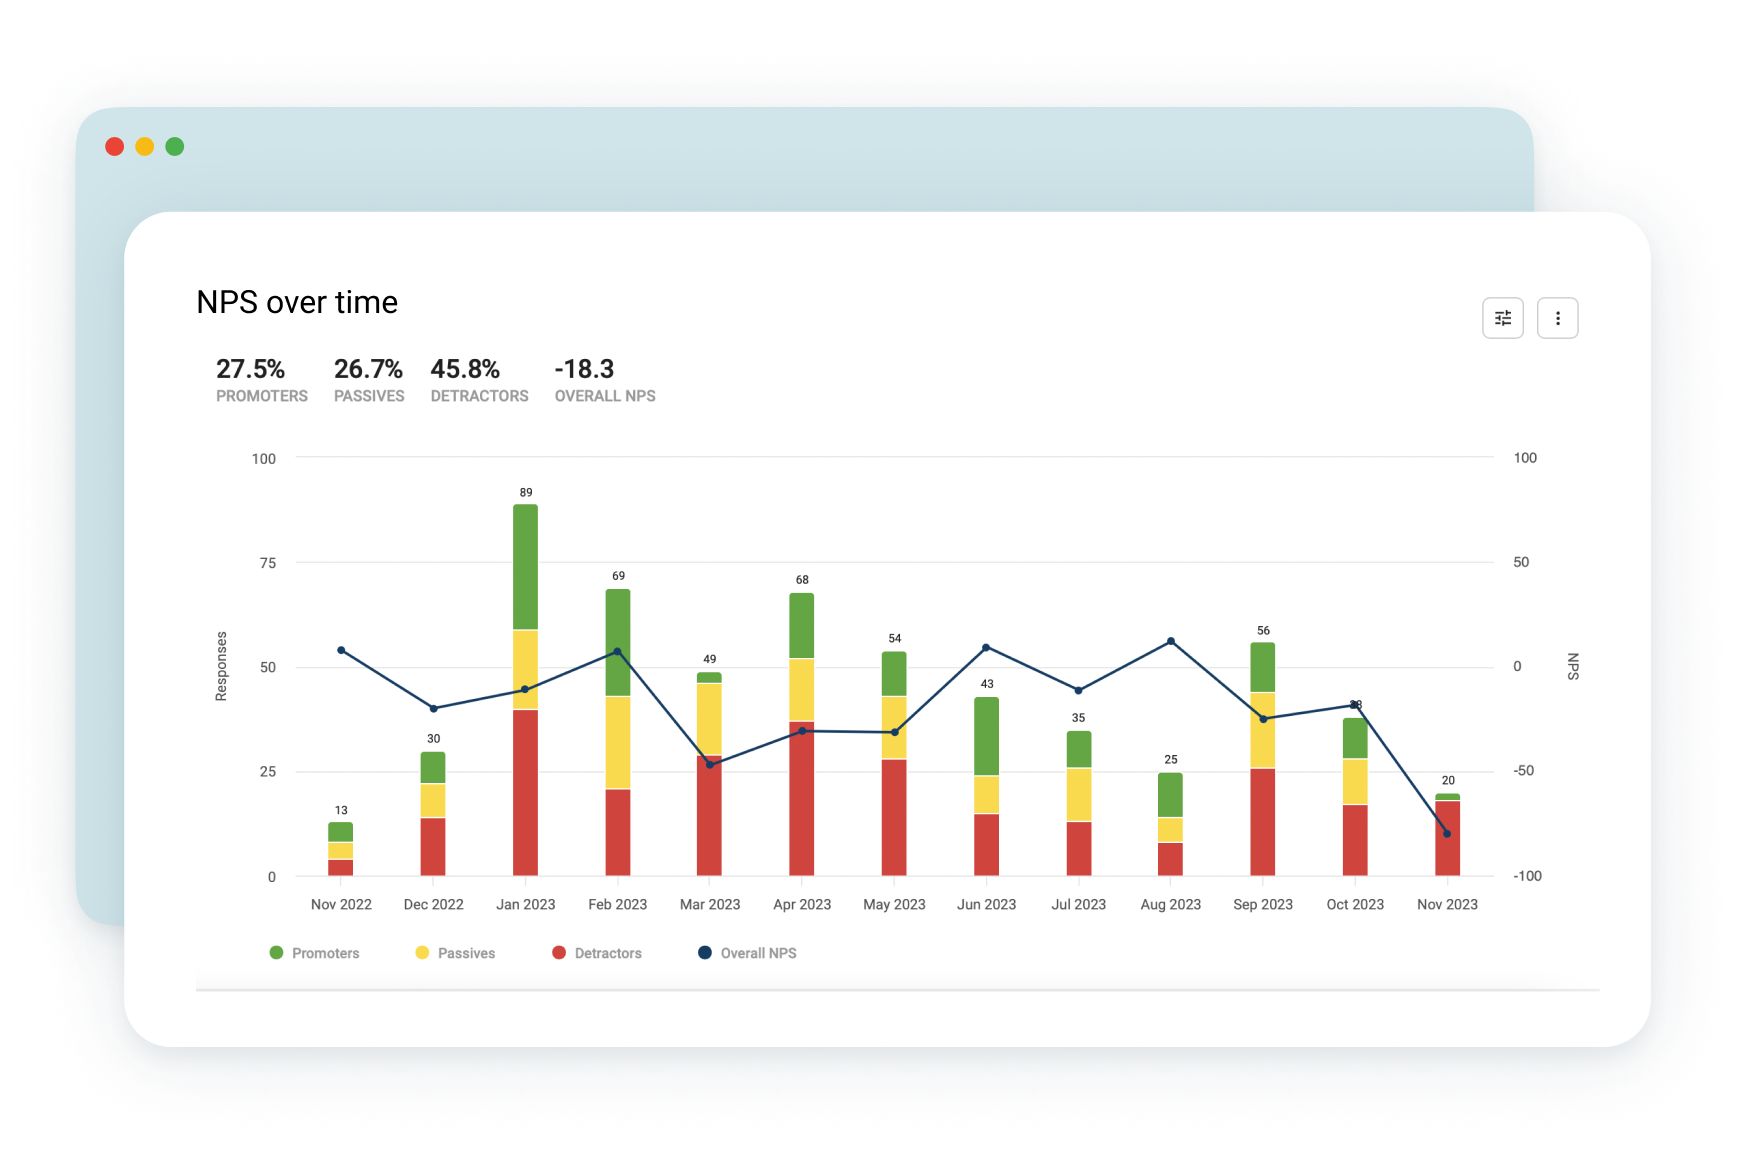Viewport: 1754px width, 1153px height.
Task: Click the -18.3 Overall NPS value
Action: click(x=584, y=368)
